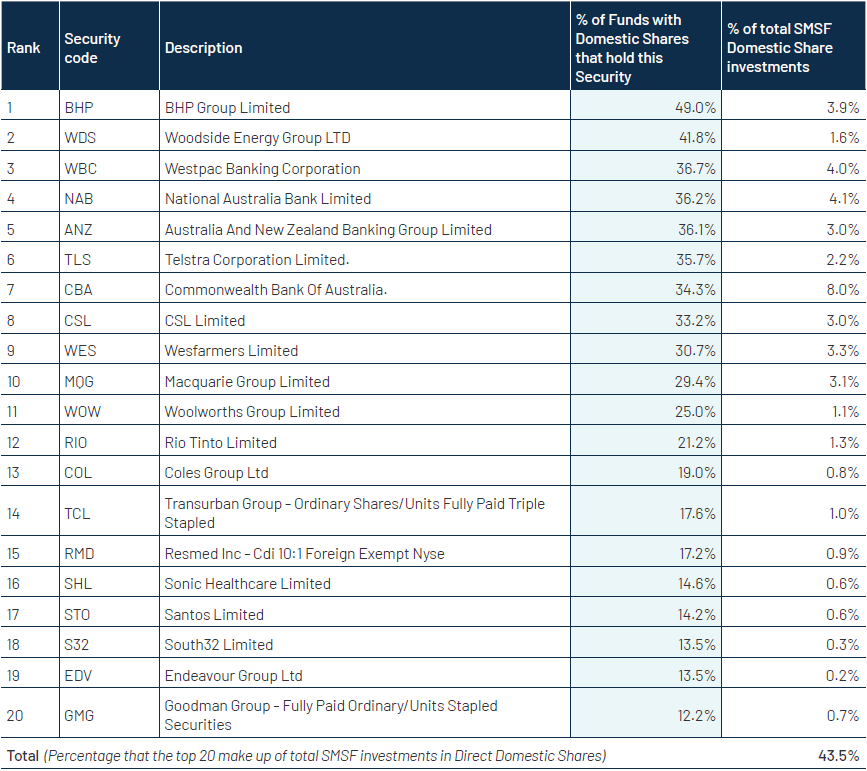Click the 8.0% value in CBA row
The height and width of the screenshot is (771, 867).
[x=842, y=290]
